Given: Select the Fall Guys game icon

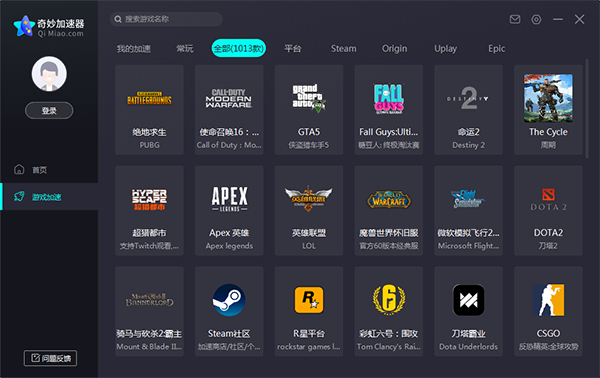Looking at the screenshot, I should [x=389, y=98].
